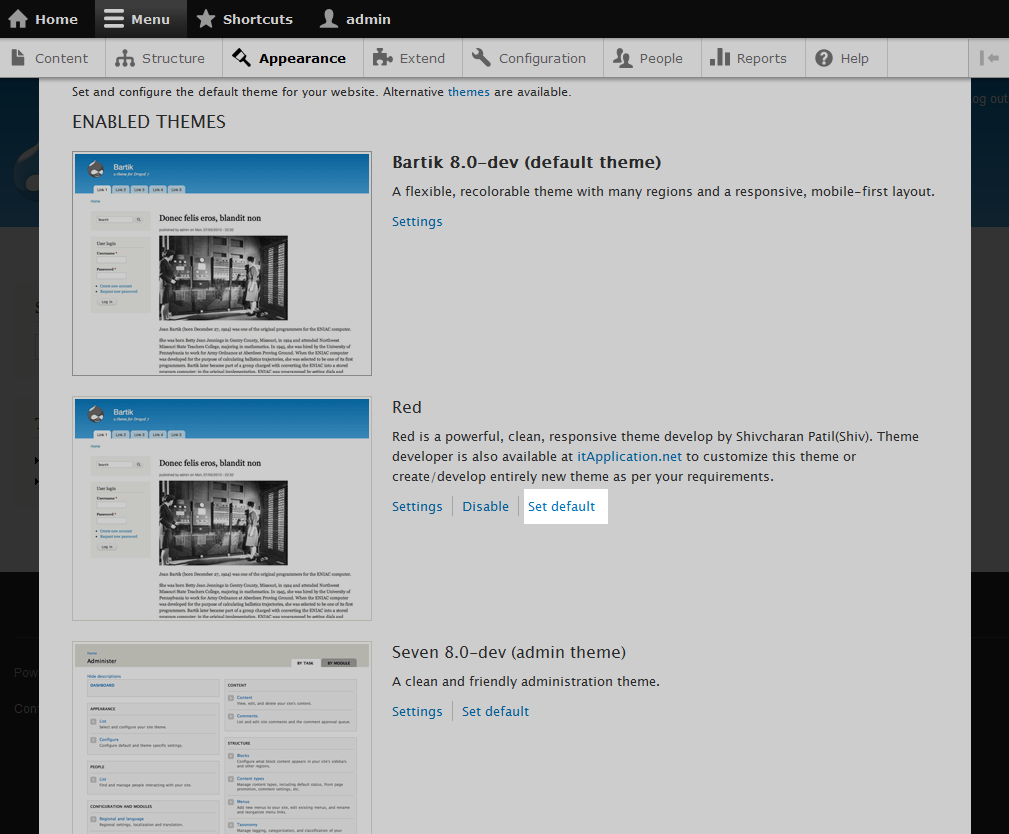Disable the Red theme
The image size is (1009, 834).
pos(485,507)
